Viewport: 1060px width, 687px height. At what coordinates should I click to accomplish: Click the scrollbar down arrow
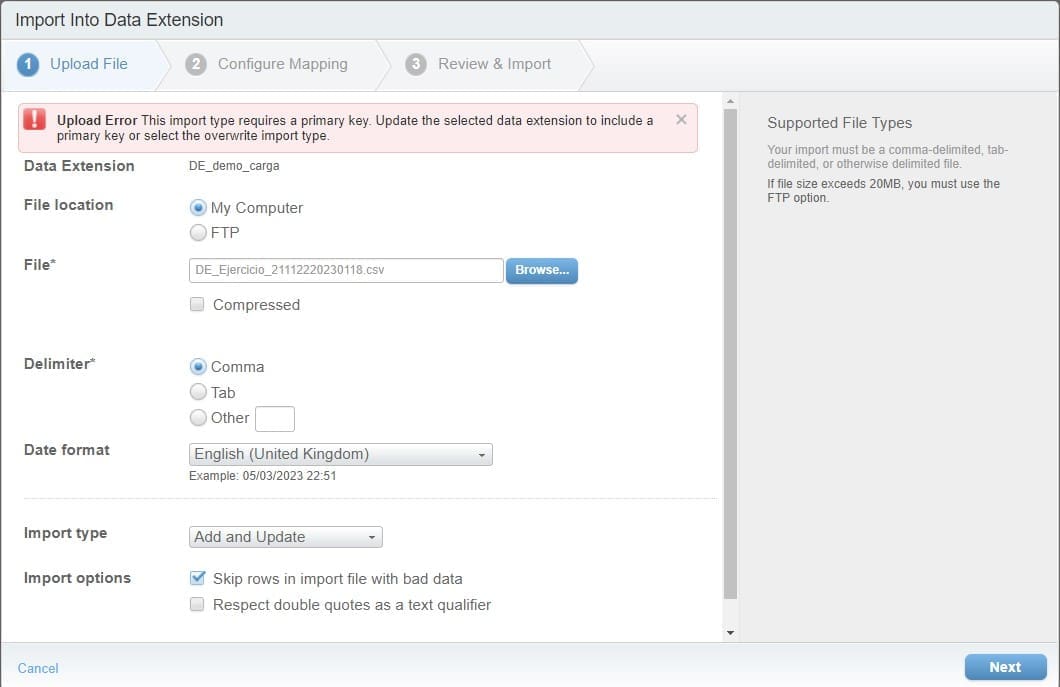coord(729,633)
